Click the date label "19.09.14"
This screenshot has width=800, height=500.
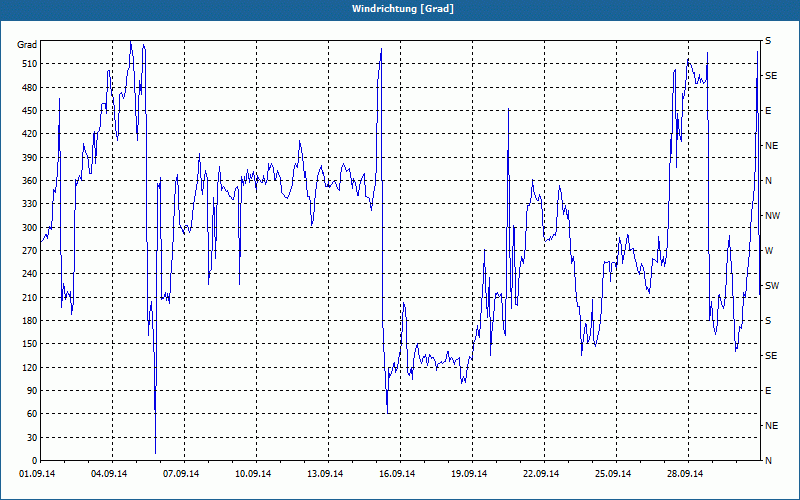[469, 474]
